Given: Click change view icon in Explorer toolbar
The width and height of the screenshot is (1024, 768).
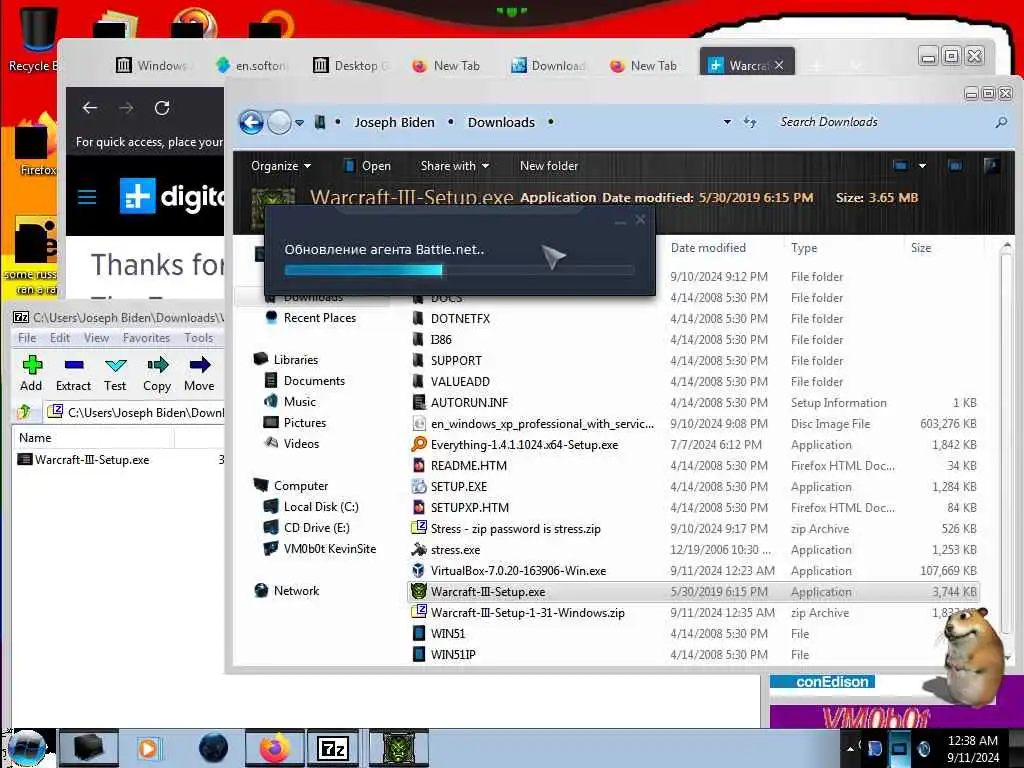Looking at the screenshot, I should point(901,166).
